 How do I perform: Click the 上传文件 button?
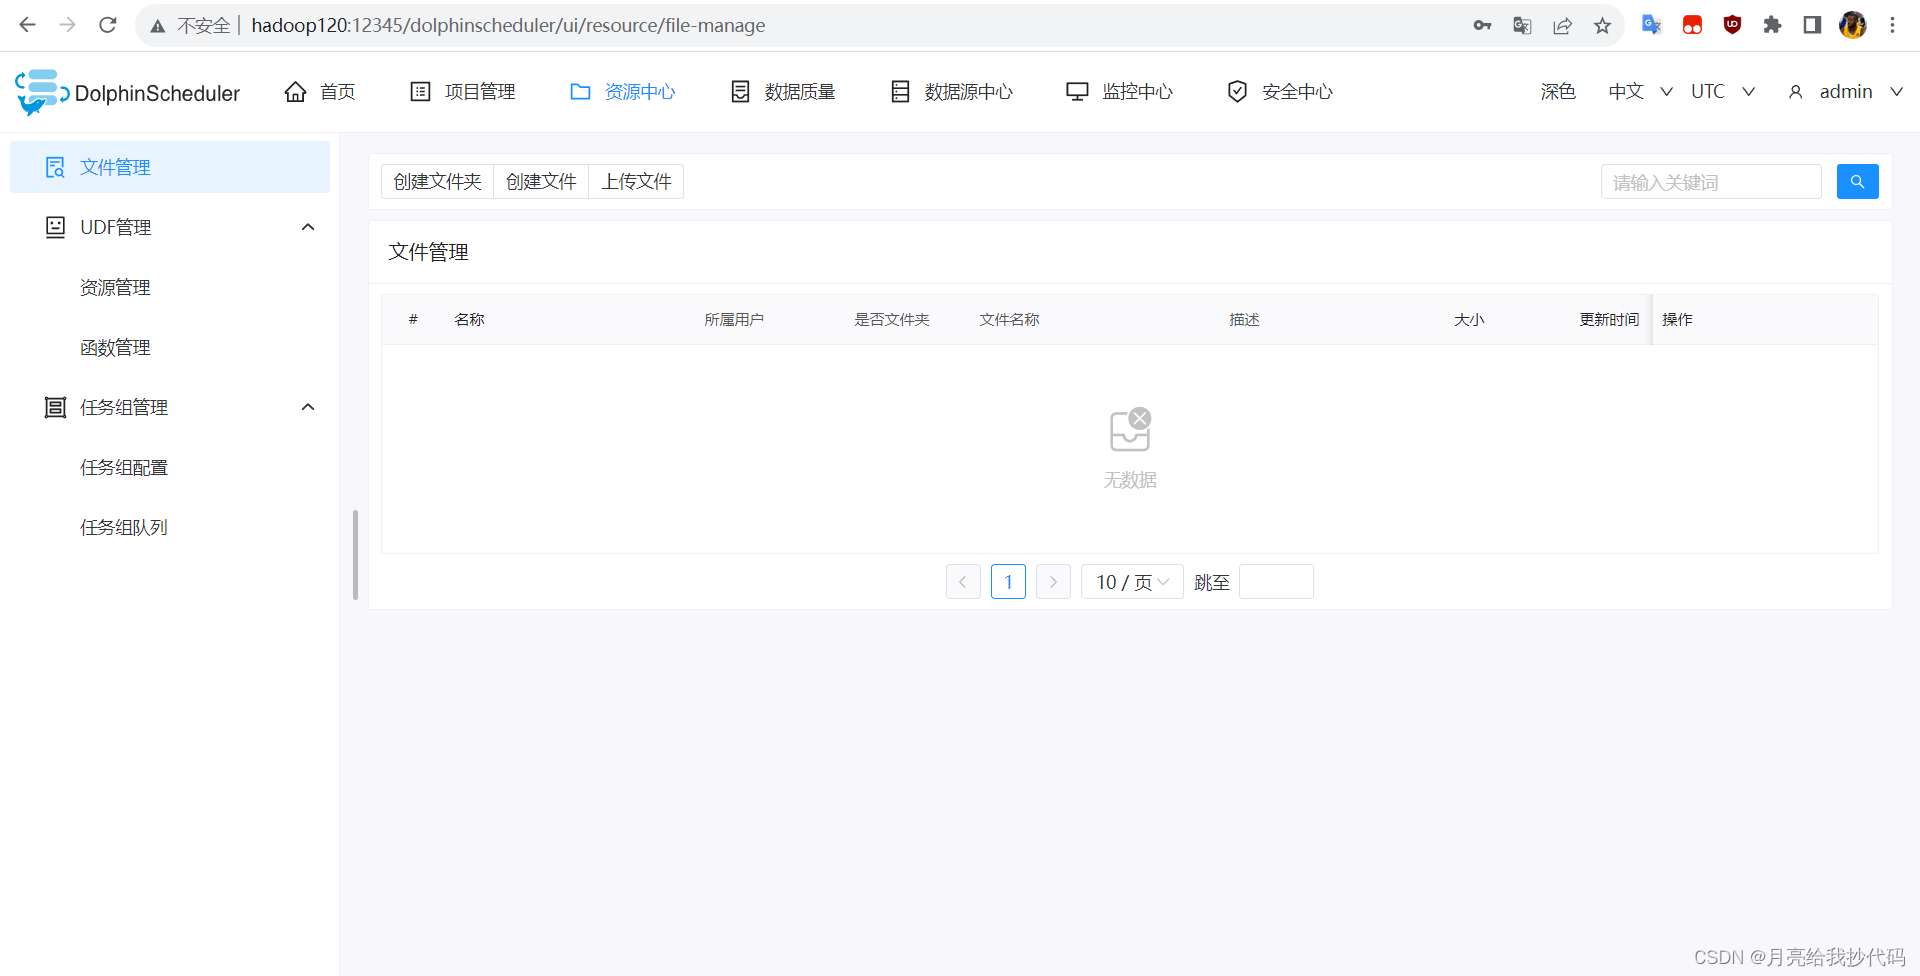tap(636, 182)
